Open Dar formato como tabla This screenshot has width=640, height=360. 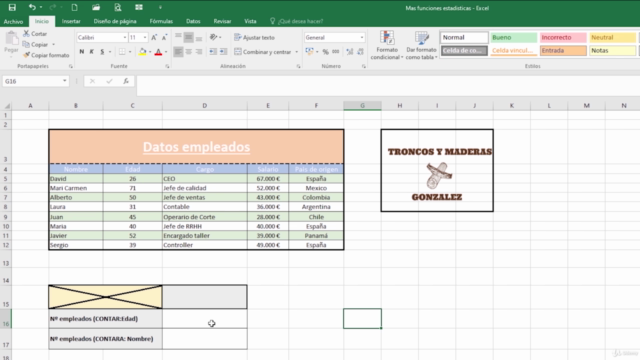(x=422, y=45)
